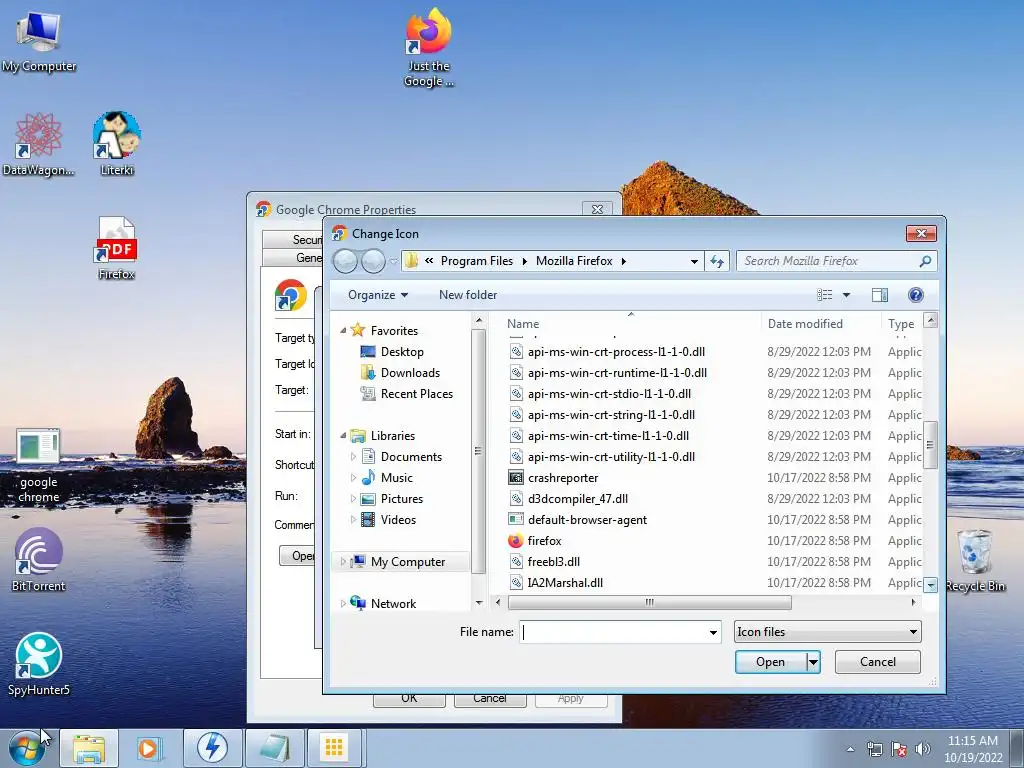Click Cancel in the Change Icon dialog

(878, 662)
